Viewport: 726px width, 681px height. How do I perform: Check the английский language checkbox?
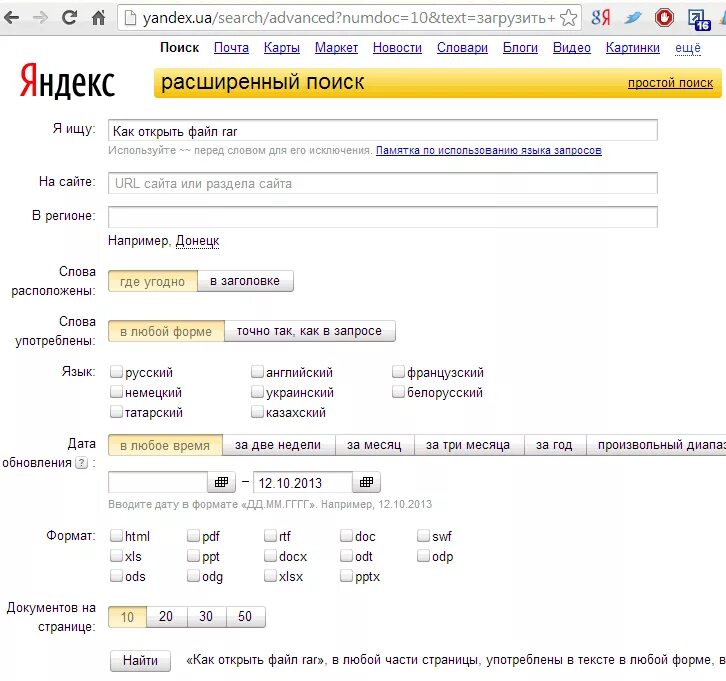(x=257, y=371)
